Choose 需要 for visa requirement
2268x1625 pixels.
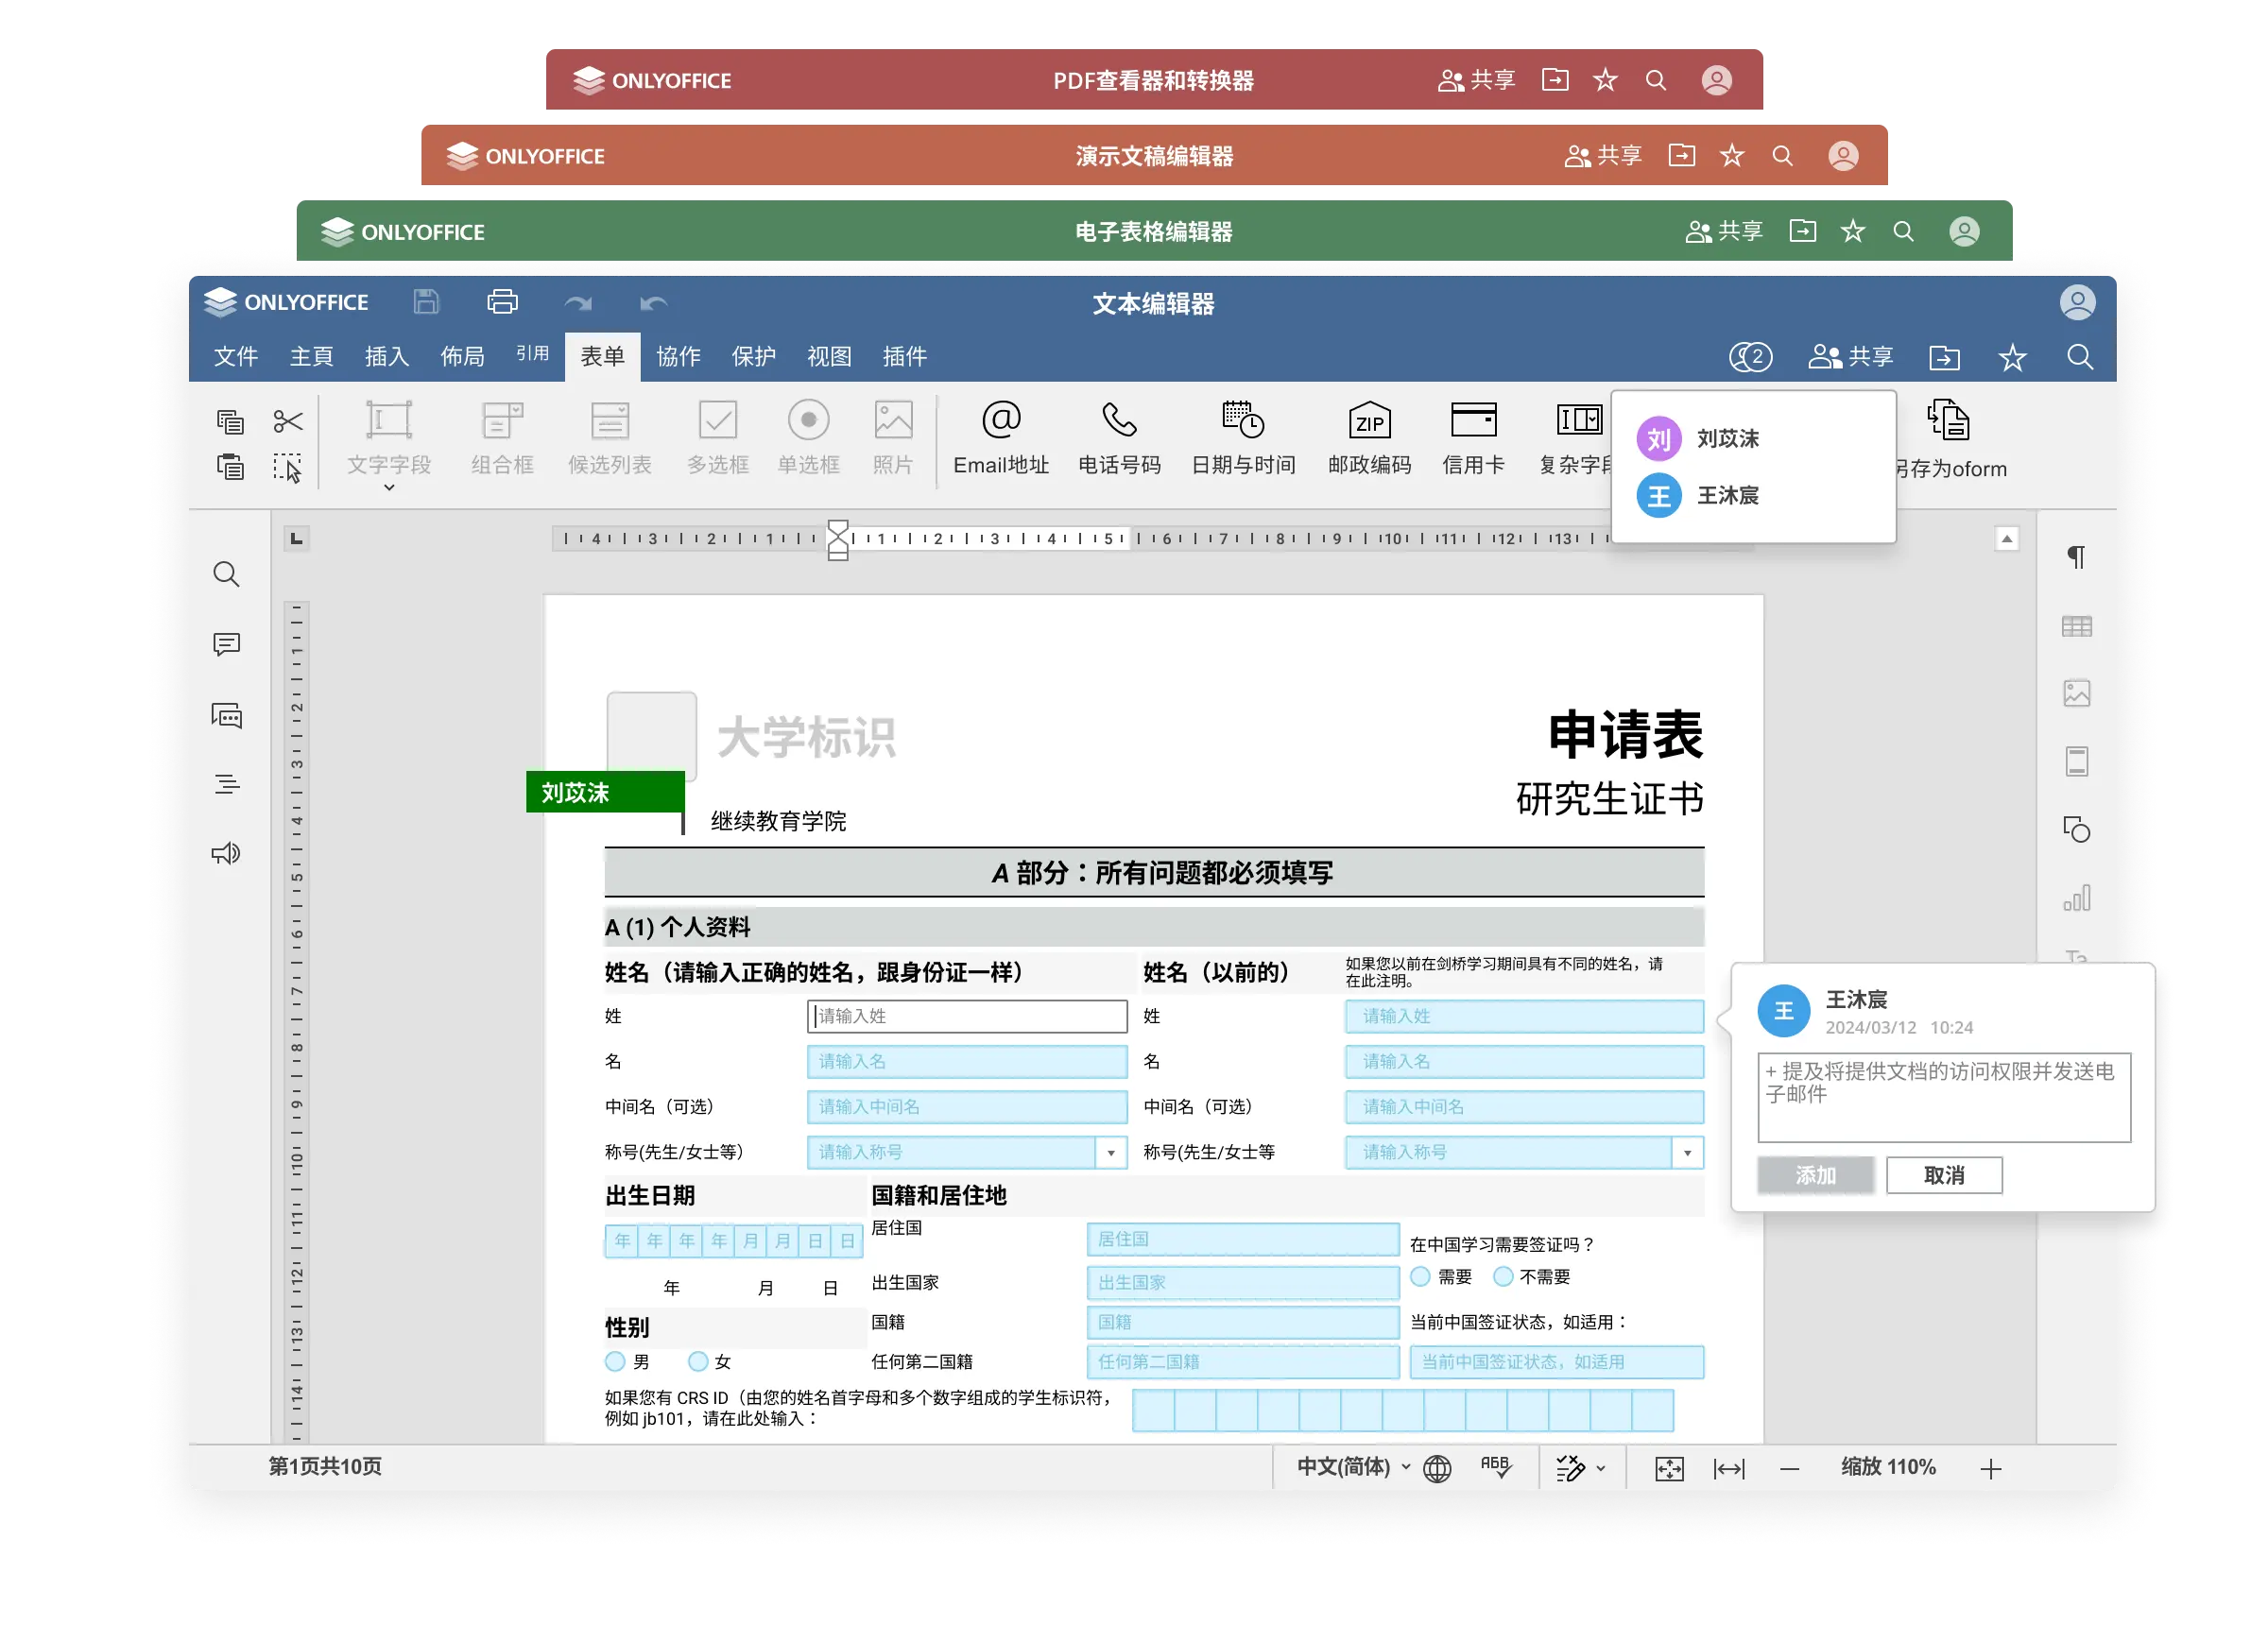(x=1419, y=1276)
